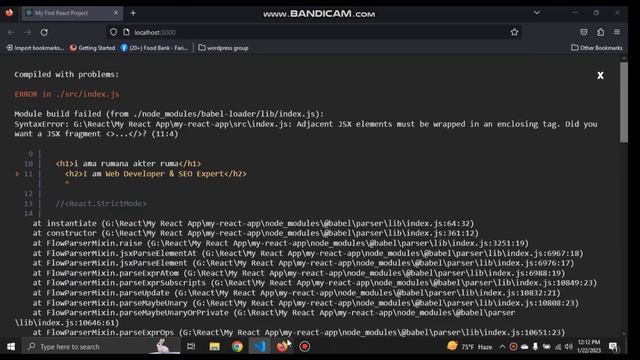This screenshot has height=360, width=640.
Task: Bookmark this page with the star icon
Action: pyautogui.click(x=514, y=32)
